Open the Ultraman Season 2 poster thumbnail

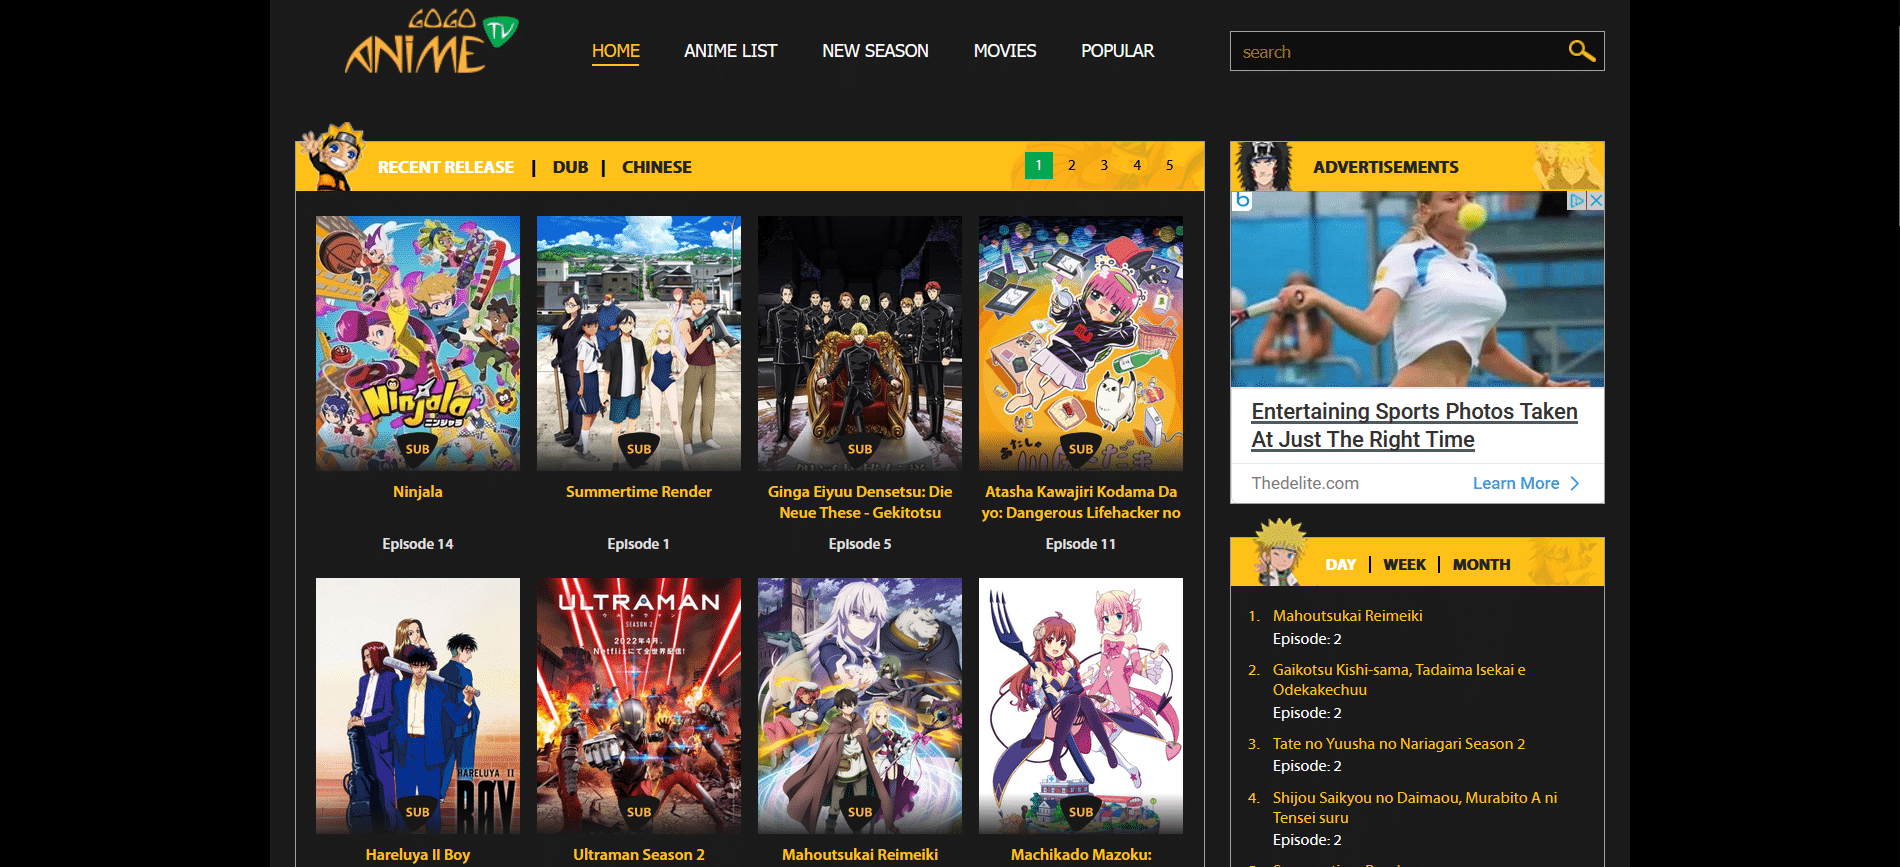pos(639,705)
